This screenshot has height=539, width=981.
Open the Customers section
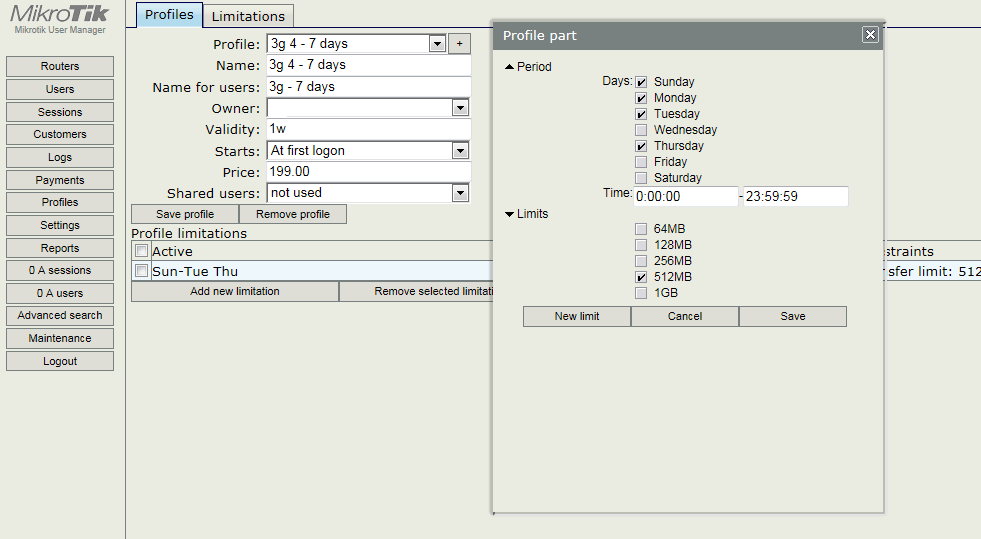[60, 134]
